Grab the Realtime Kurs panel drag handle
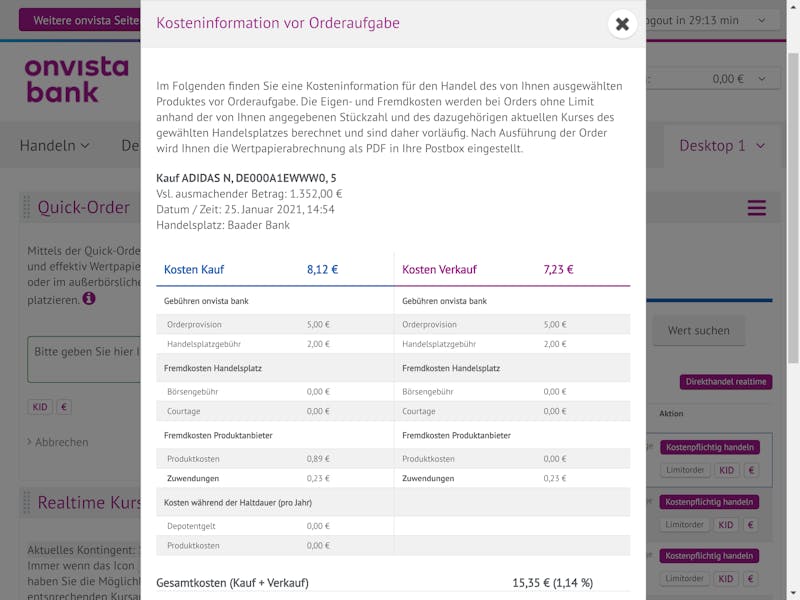800x600 pixels. [x=27, y=503]
